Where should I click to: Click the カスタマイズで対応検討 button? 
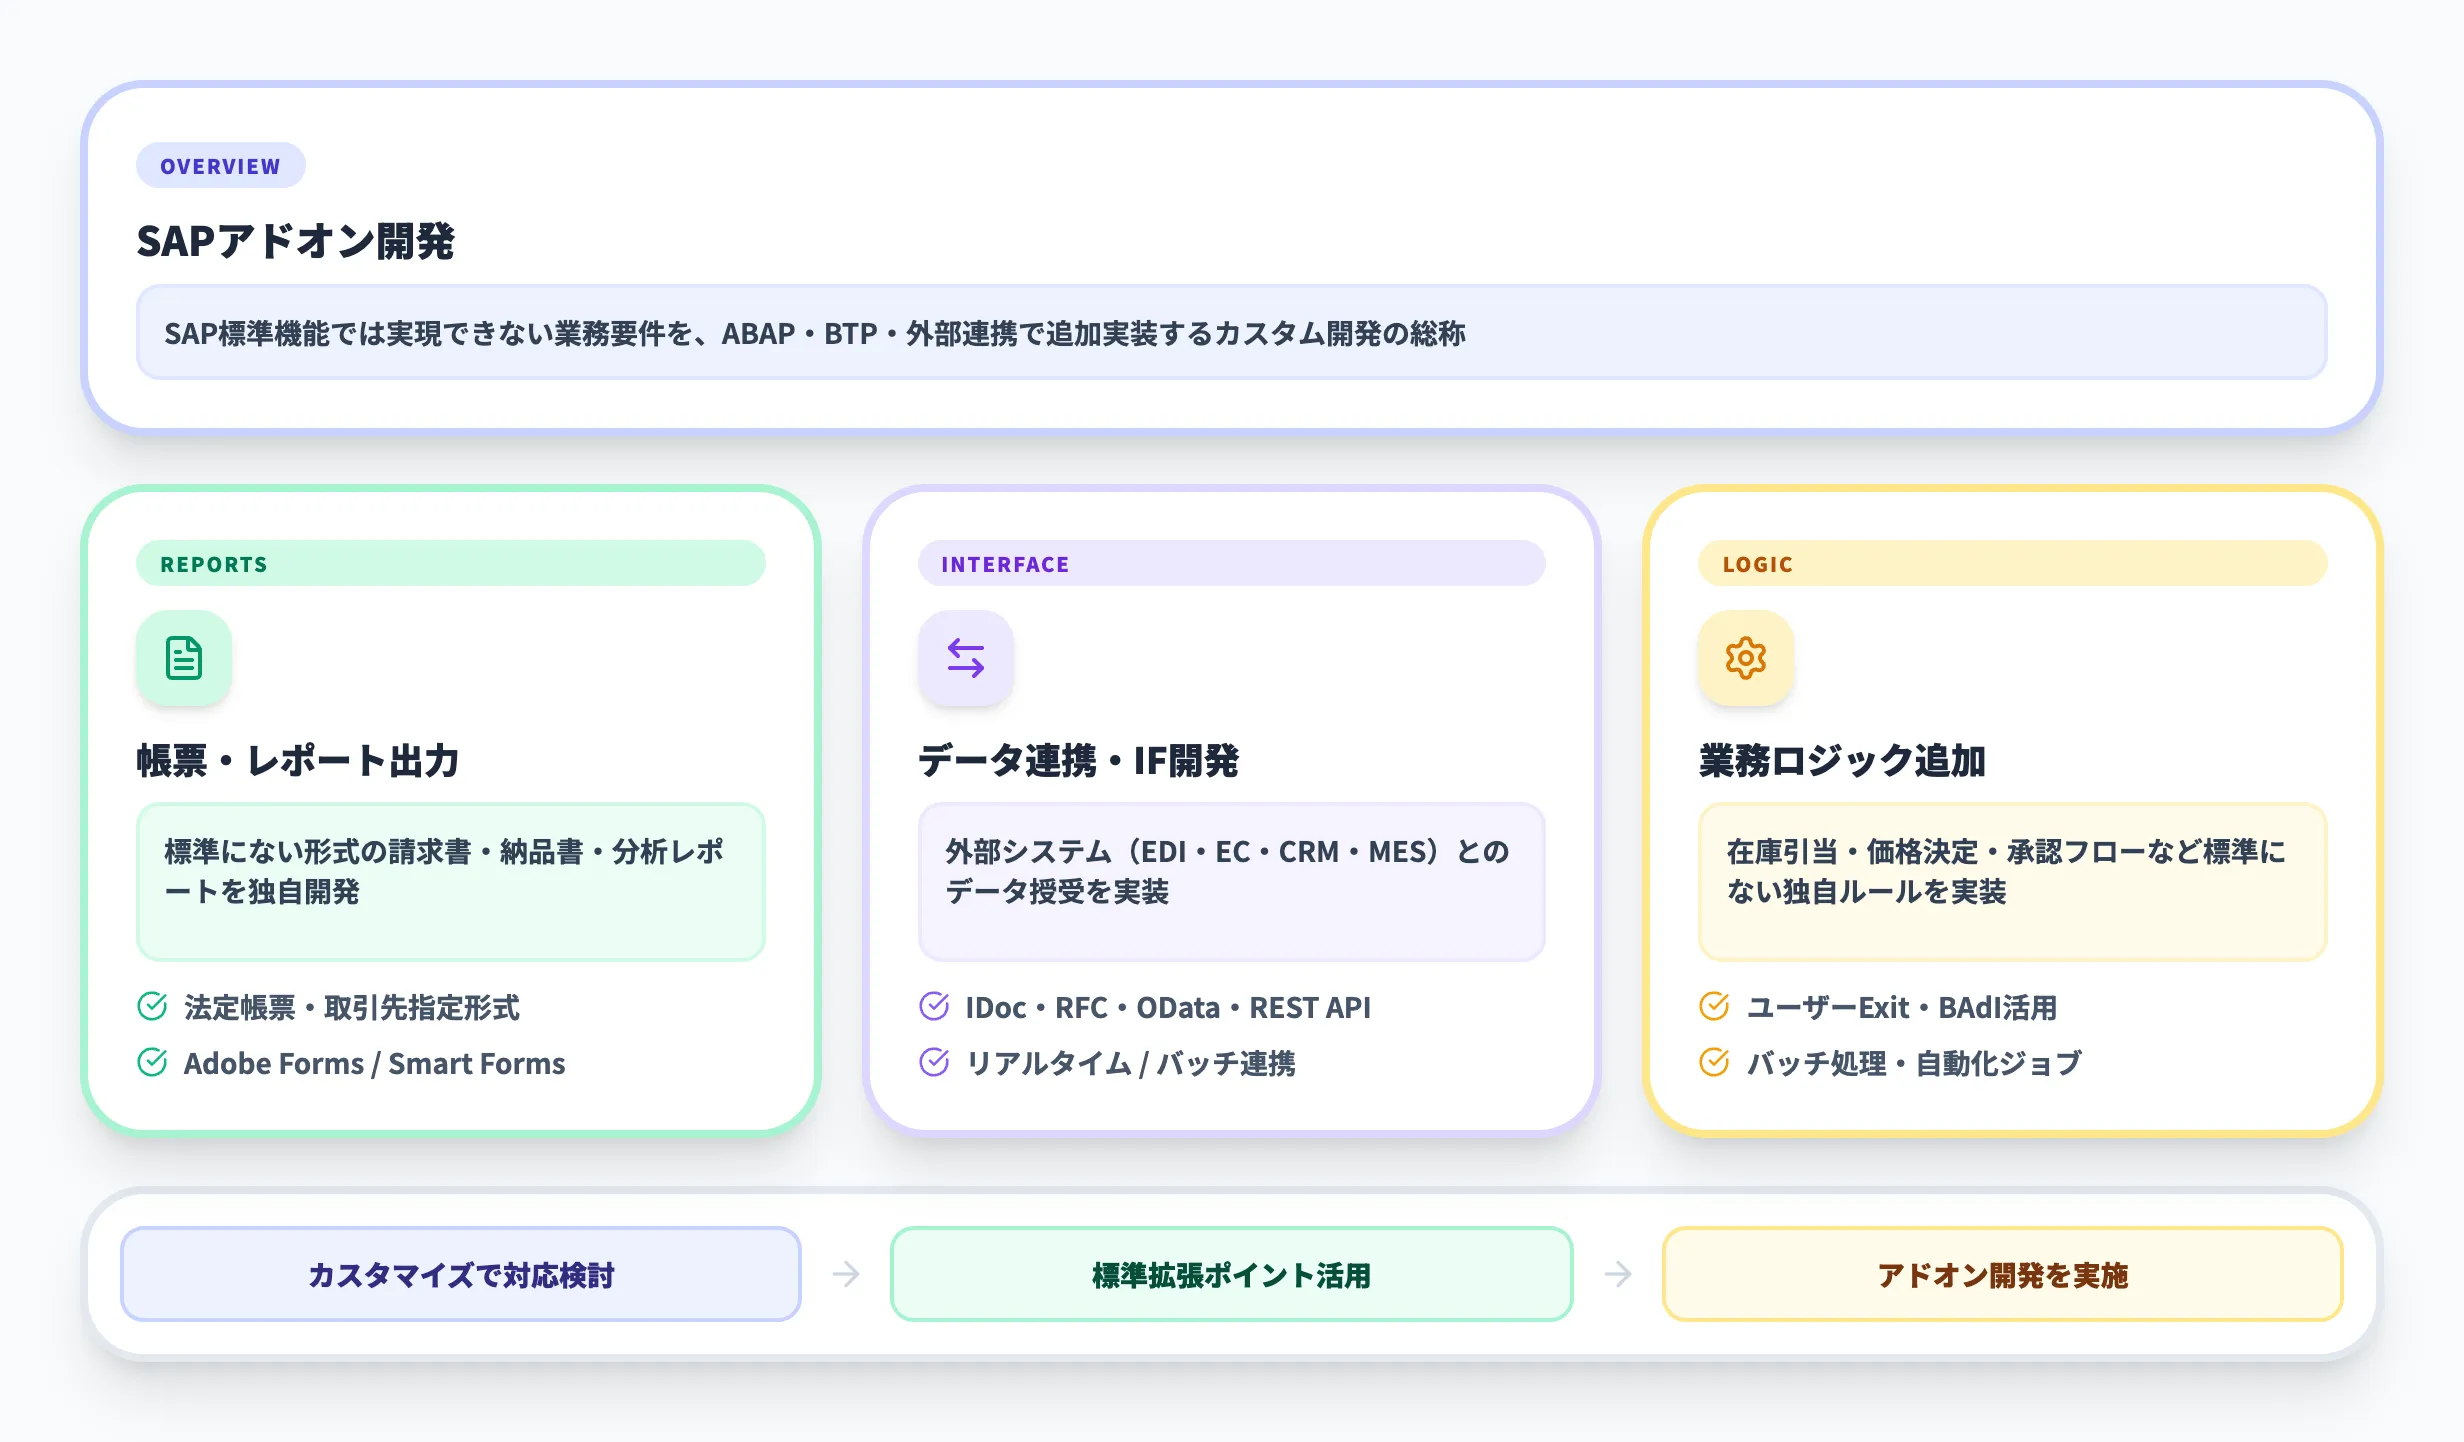pos(460,1274)
